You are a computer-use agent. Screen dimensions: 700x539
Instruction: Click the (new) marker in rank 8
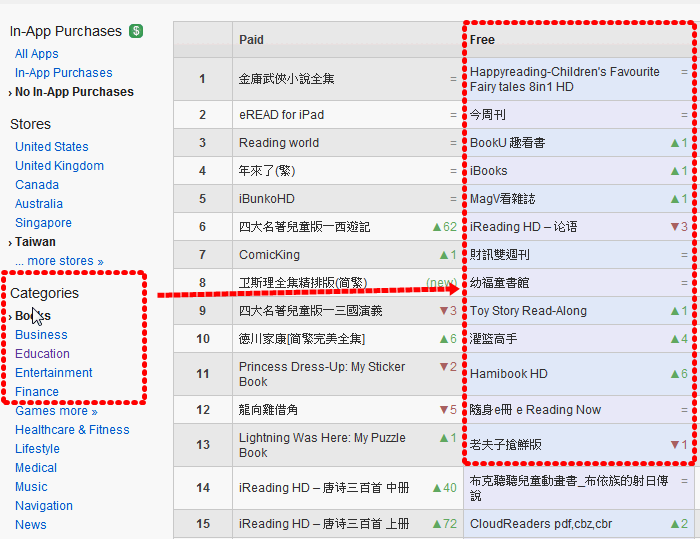(442, 283)
